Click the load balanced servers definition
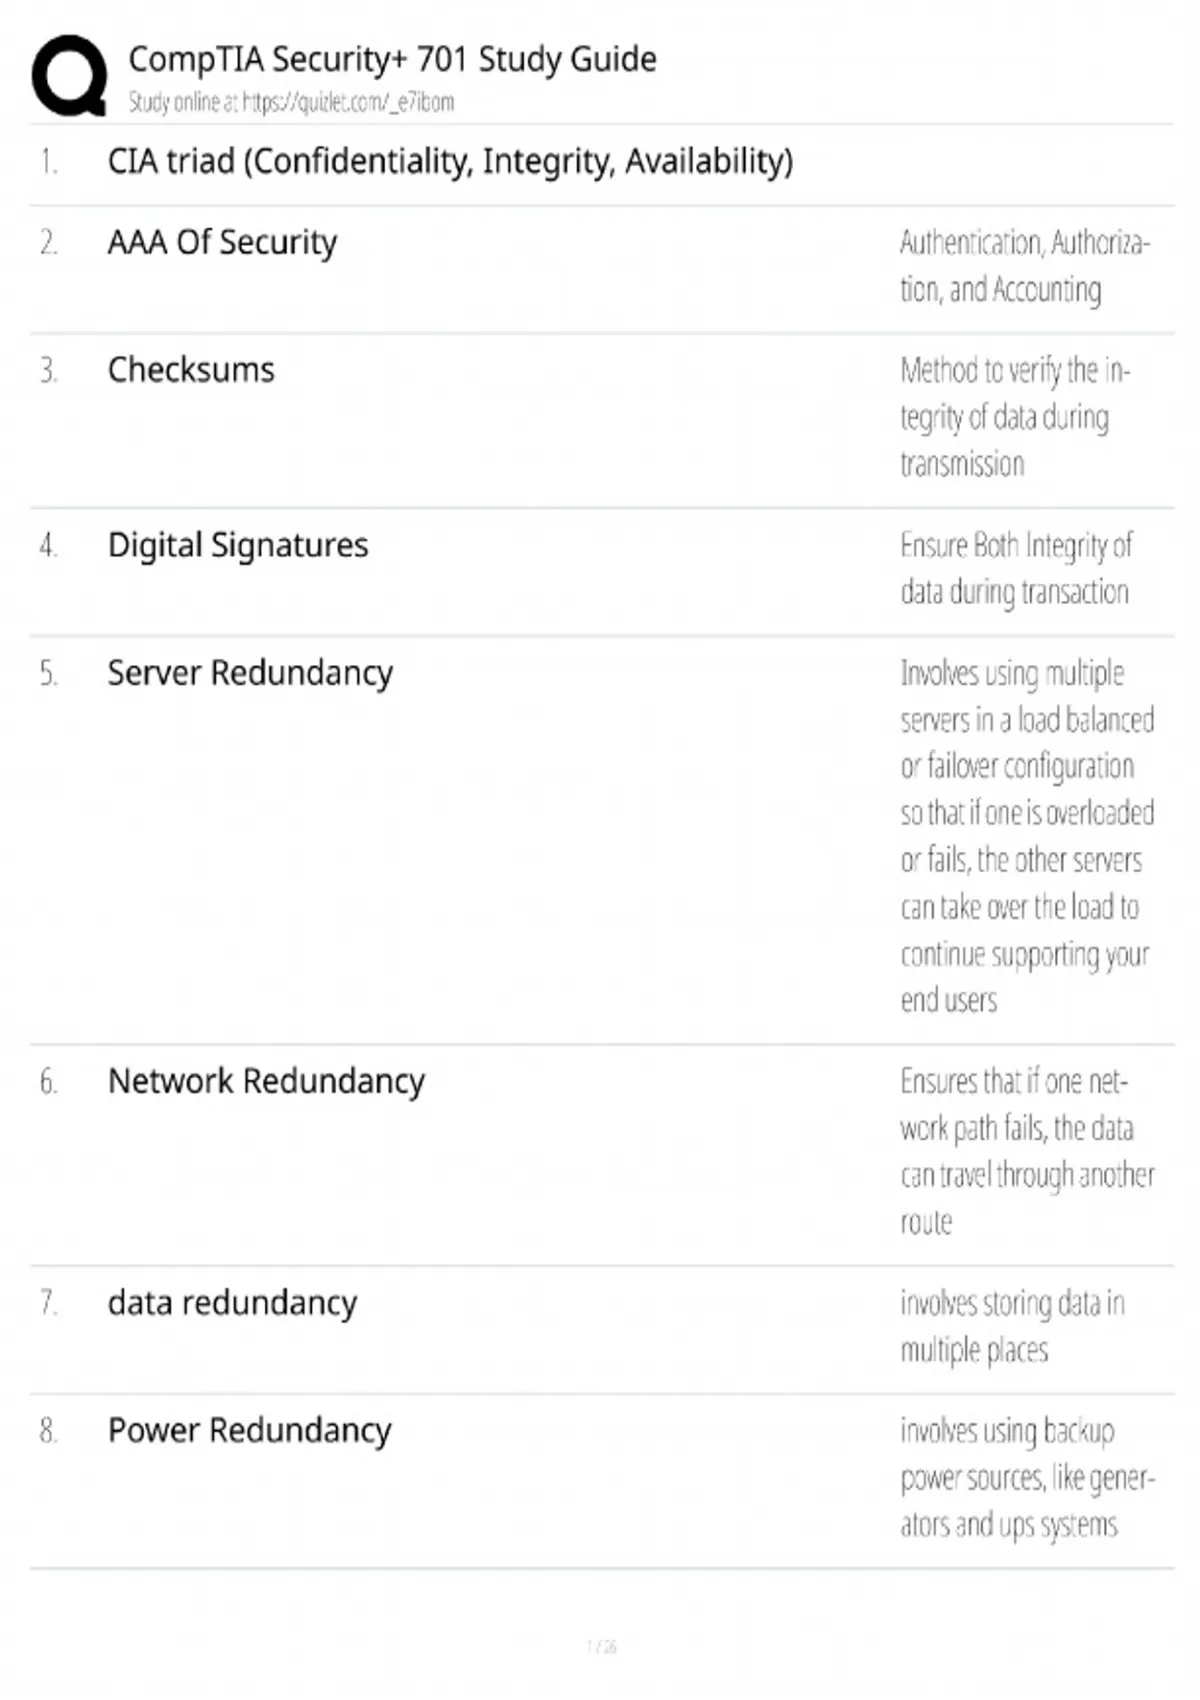This screenshot has width=1200, height=1700. [1026, 836]
